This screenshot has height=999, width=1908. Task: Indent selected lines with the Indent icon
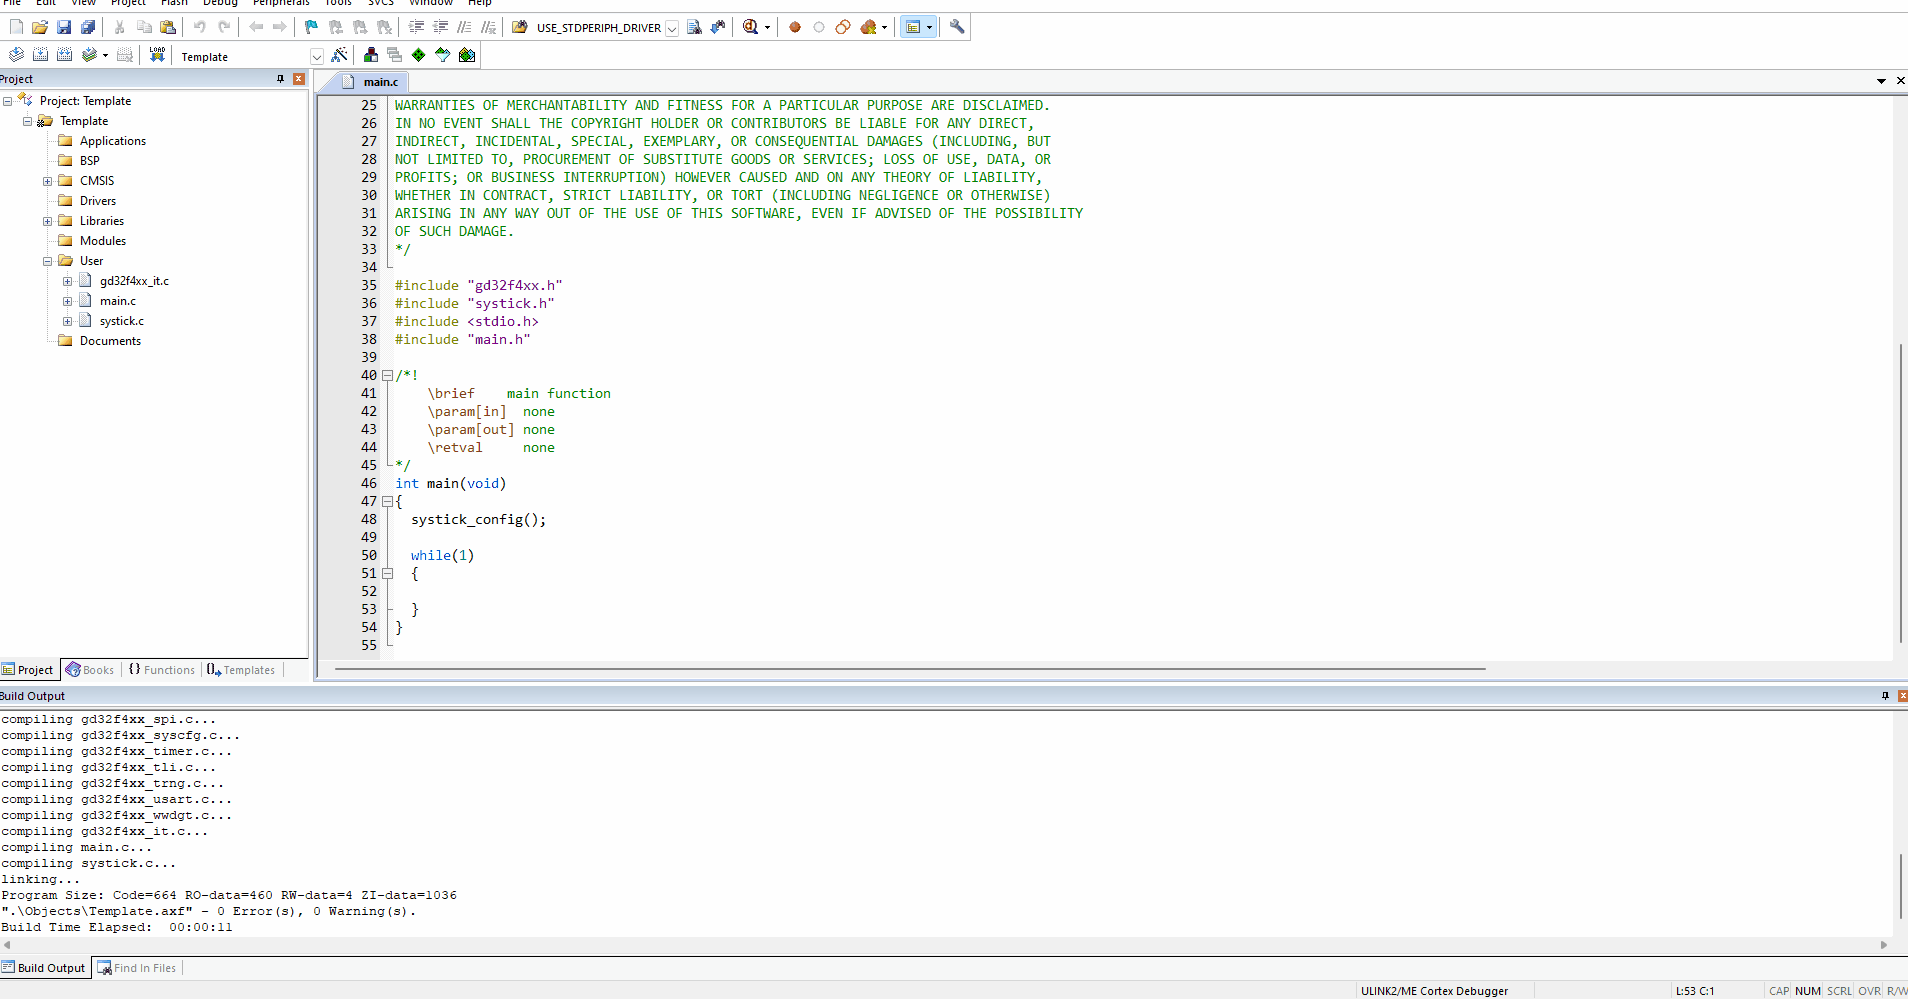[x=416, y=27]
